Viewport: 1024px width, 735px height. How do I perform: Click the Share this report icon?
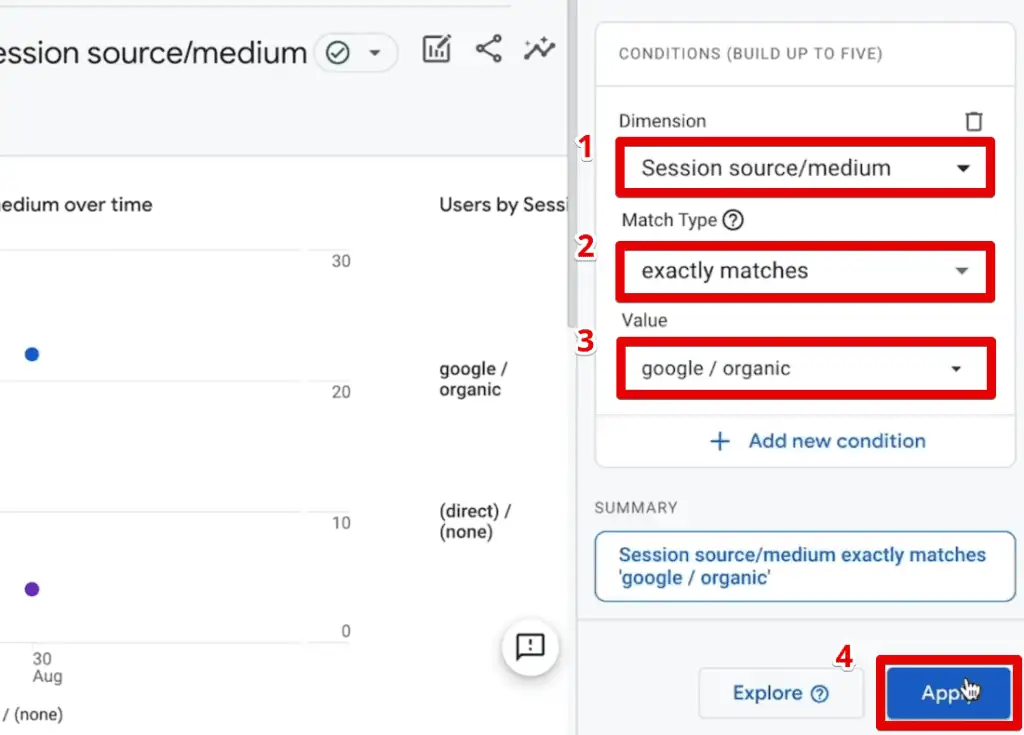click(x=488, y=48)
